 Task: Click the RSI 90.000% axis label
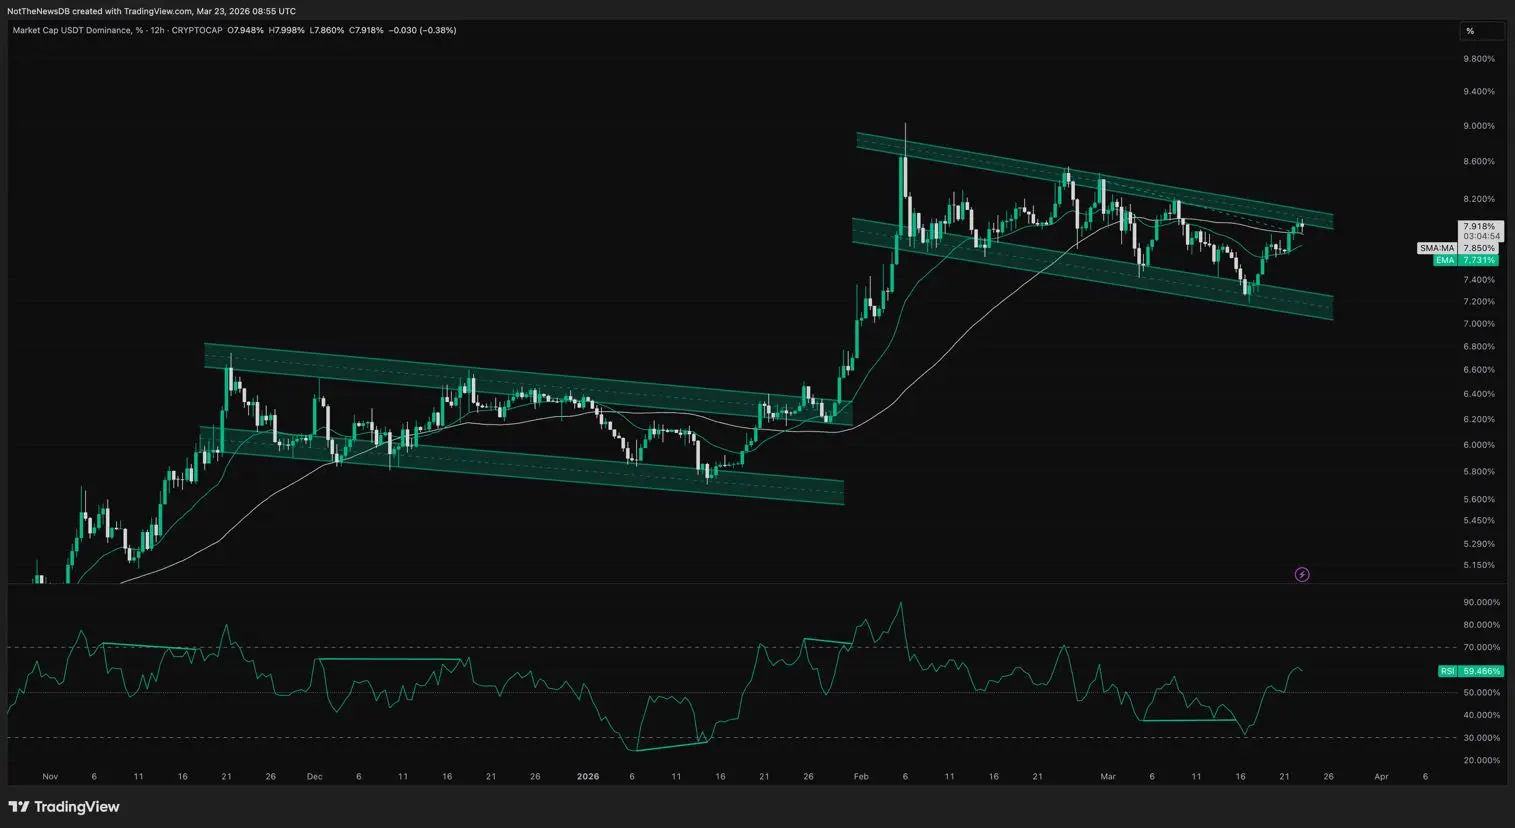pyautogui.click(x=1481, y=603)
